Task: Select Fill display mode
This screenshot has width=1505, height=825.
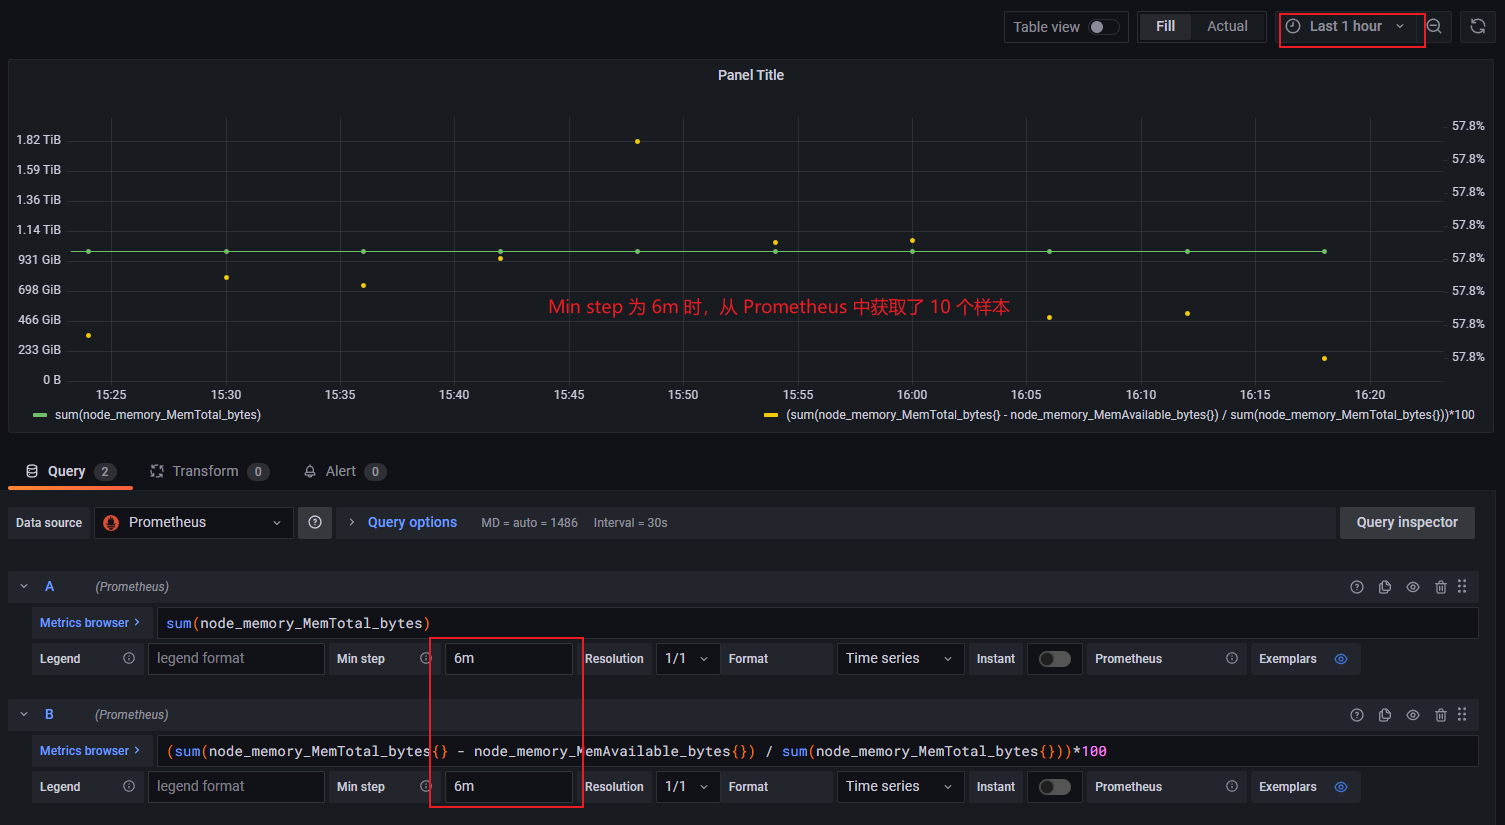Action: (1165, 27)
